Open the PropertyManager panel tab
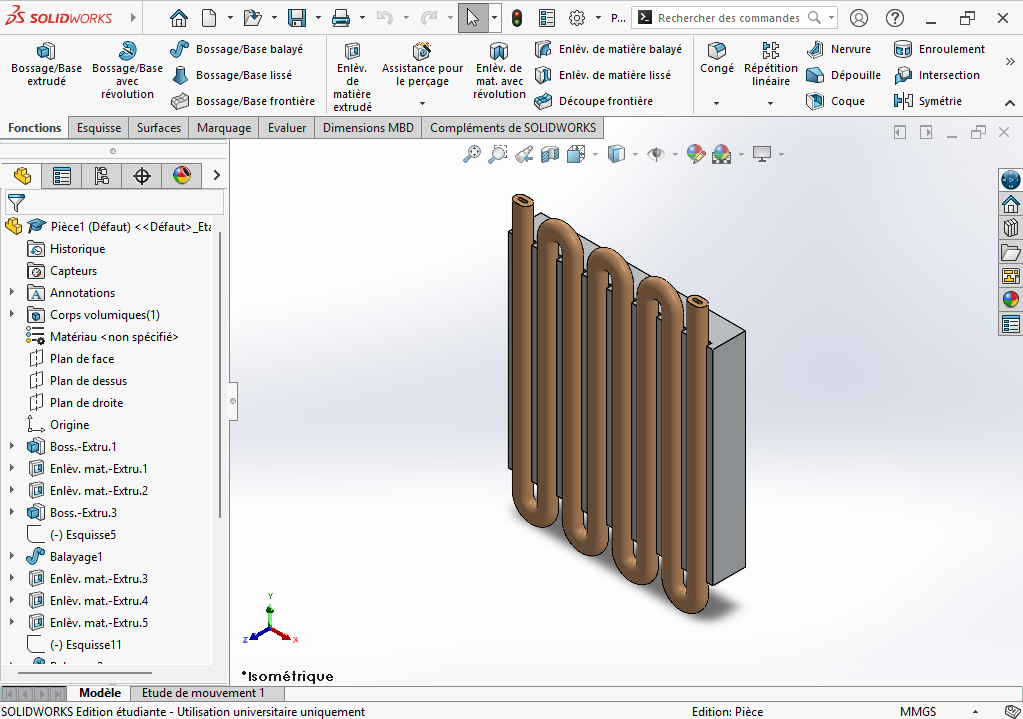Screen dimensions: 1023x719 click(62, 176)
